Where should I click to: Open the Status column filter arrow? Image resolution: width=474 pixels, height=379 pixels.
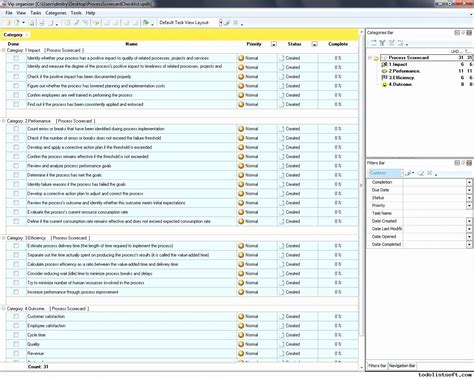pyautogui.click(x=314, y=44)
